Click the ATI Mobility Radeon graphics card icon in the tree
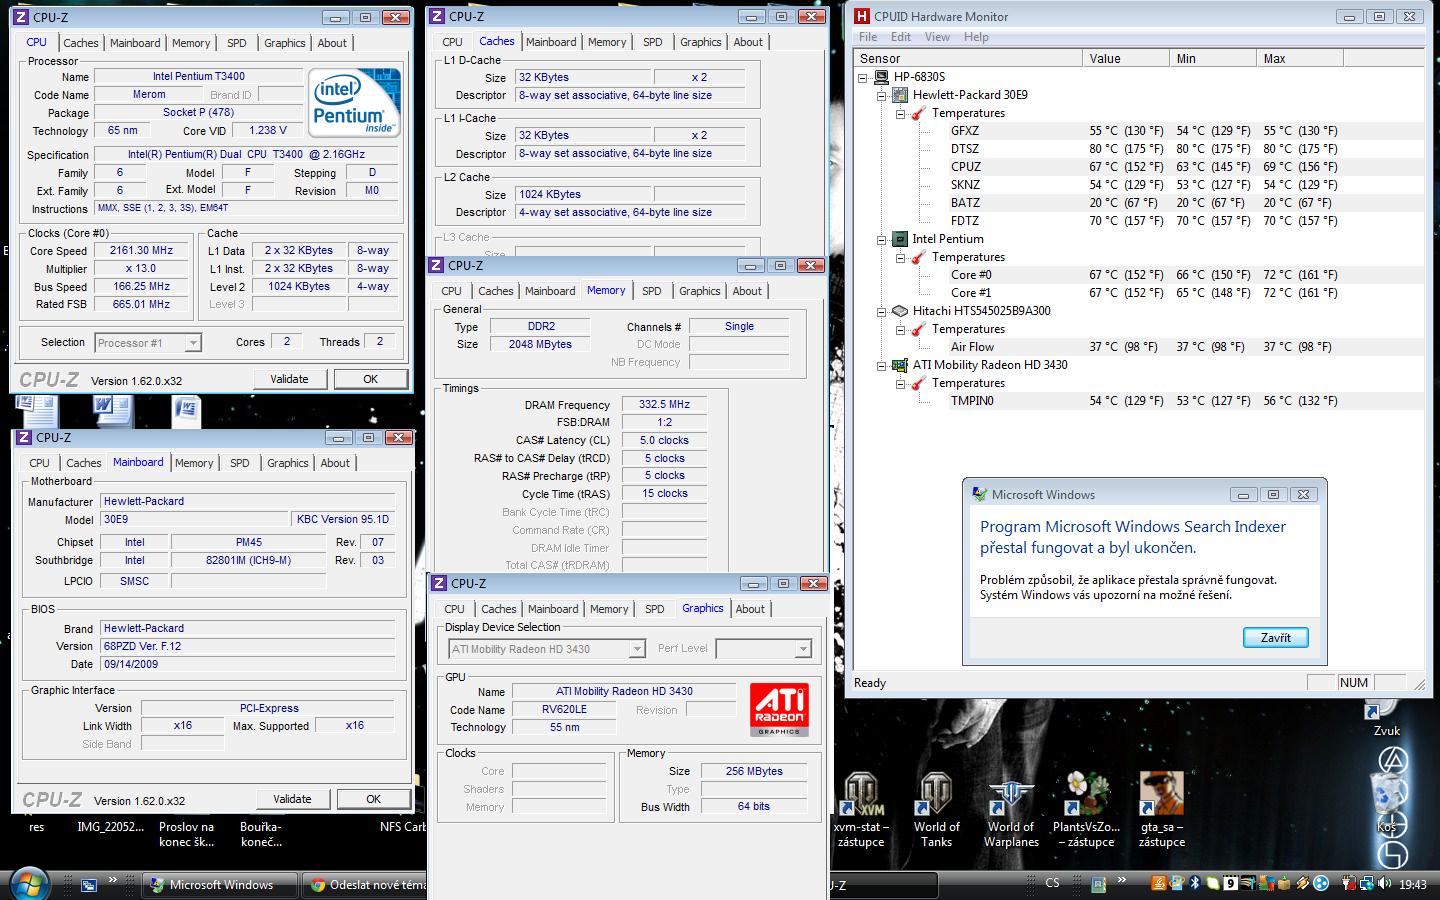The height and width of the screenshot is (900, 1440). click(900, 365)
